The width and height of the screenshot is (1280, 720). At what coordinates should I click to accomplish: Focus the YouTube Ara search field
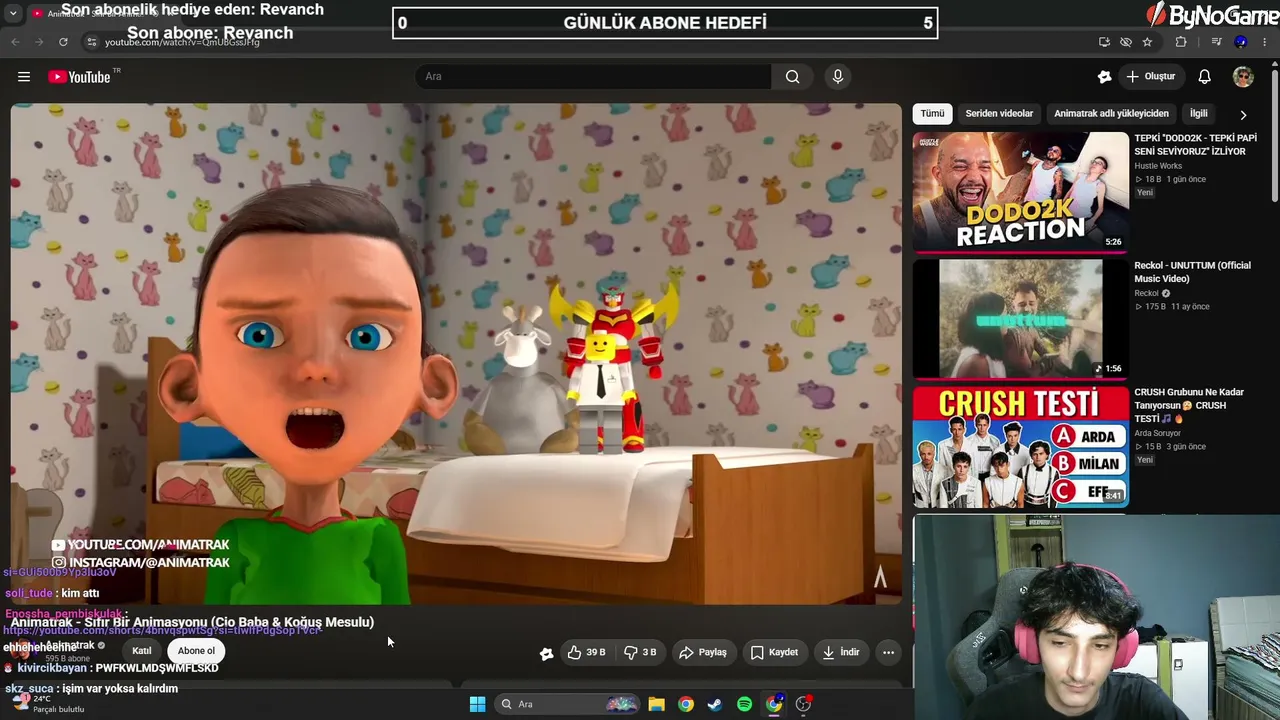pos(594,77)
